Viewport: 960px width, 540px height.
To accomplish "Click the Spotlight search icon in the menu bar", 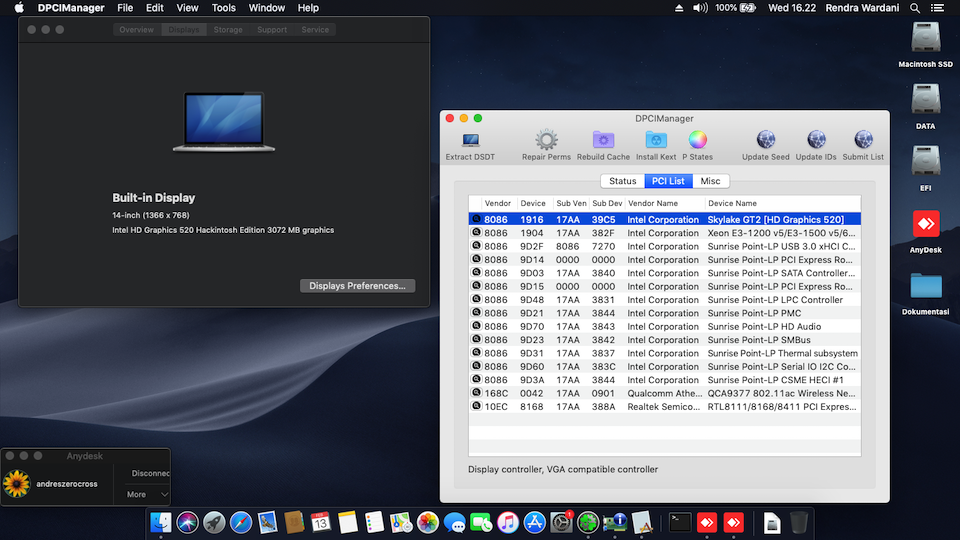I will (x=915, y=8).
